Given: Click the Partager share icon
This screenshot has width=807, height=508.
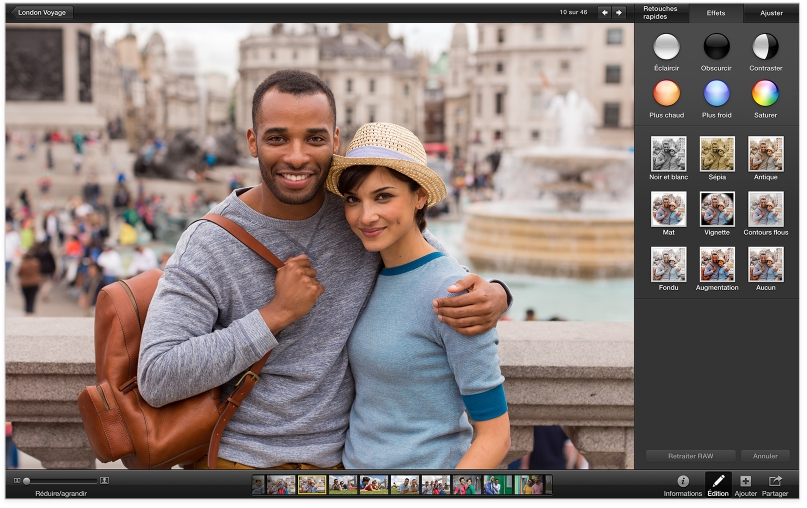Looking at the screenshot, I should pos(774,481).
